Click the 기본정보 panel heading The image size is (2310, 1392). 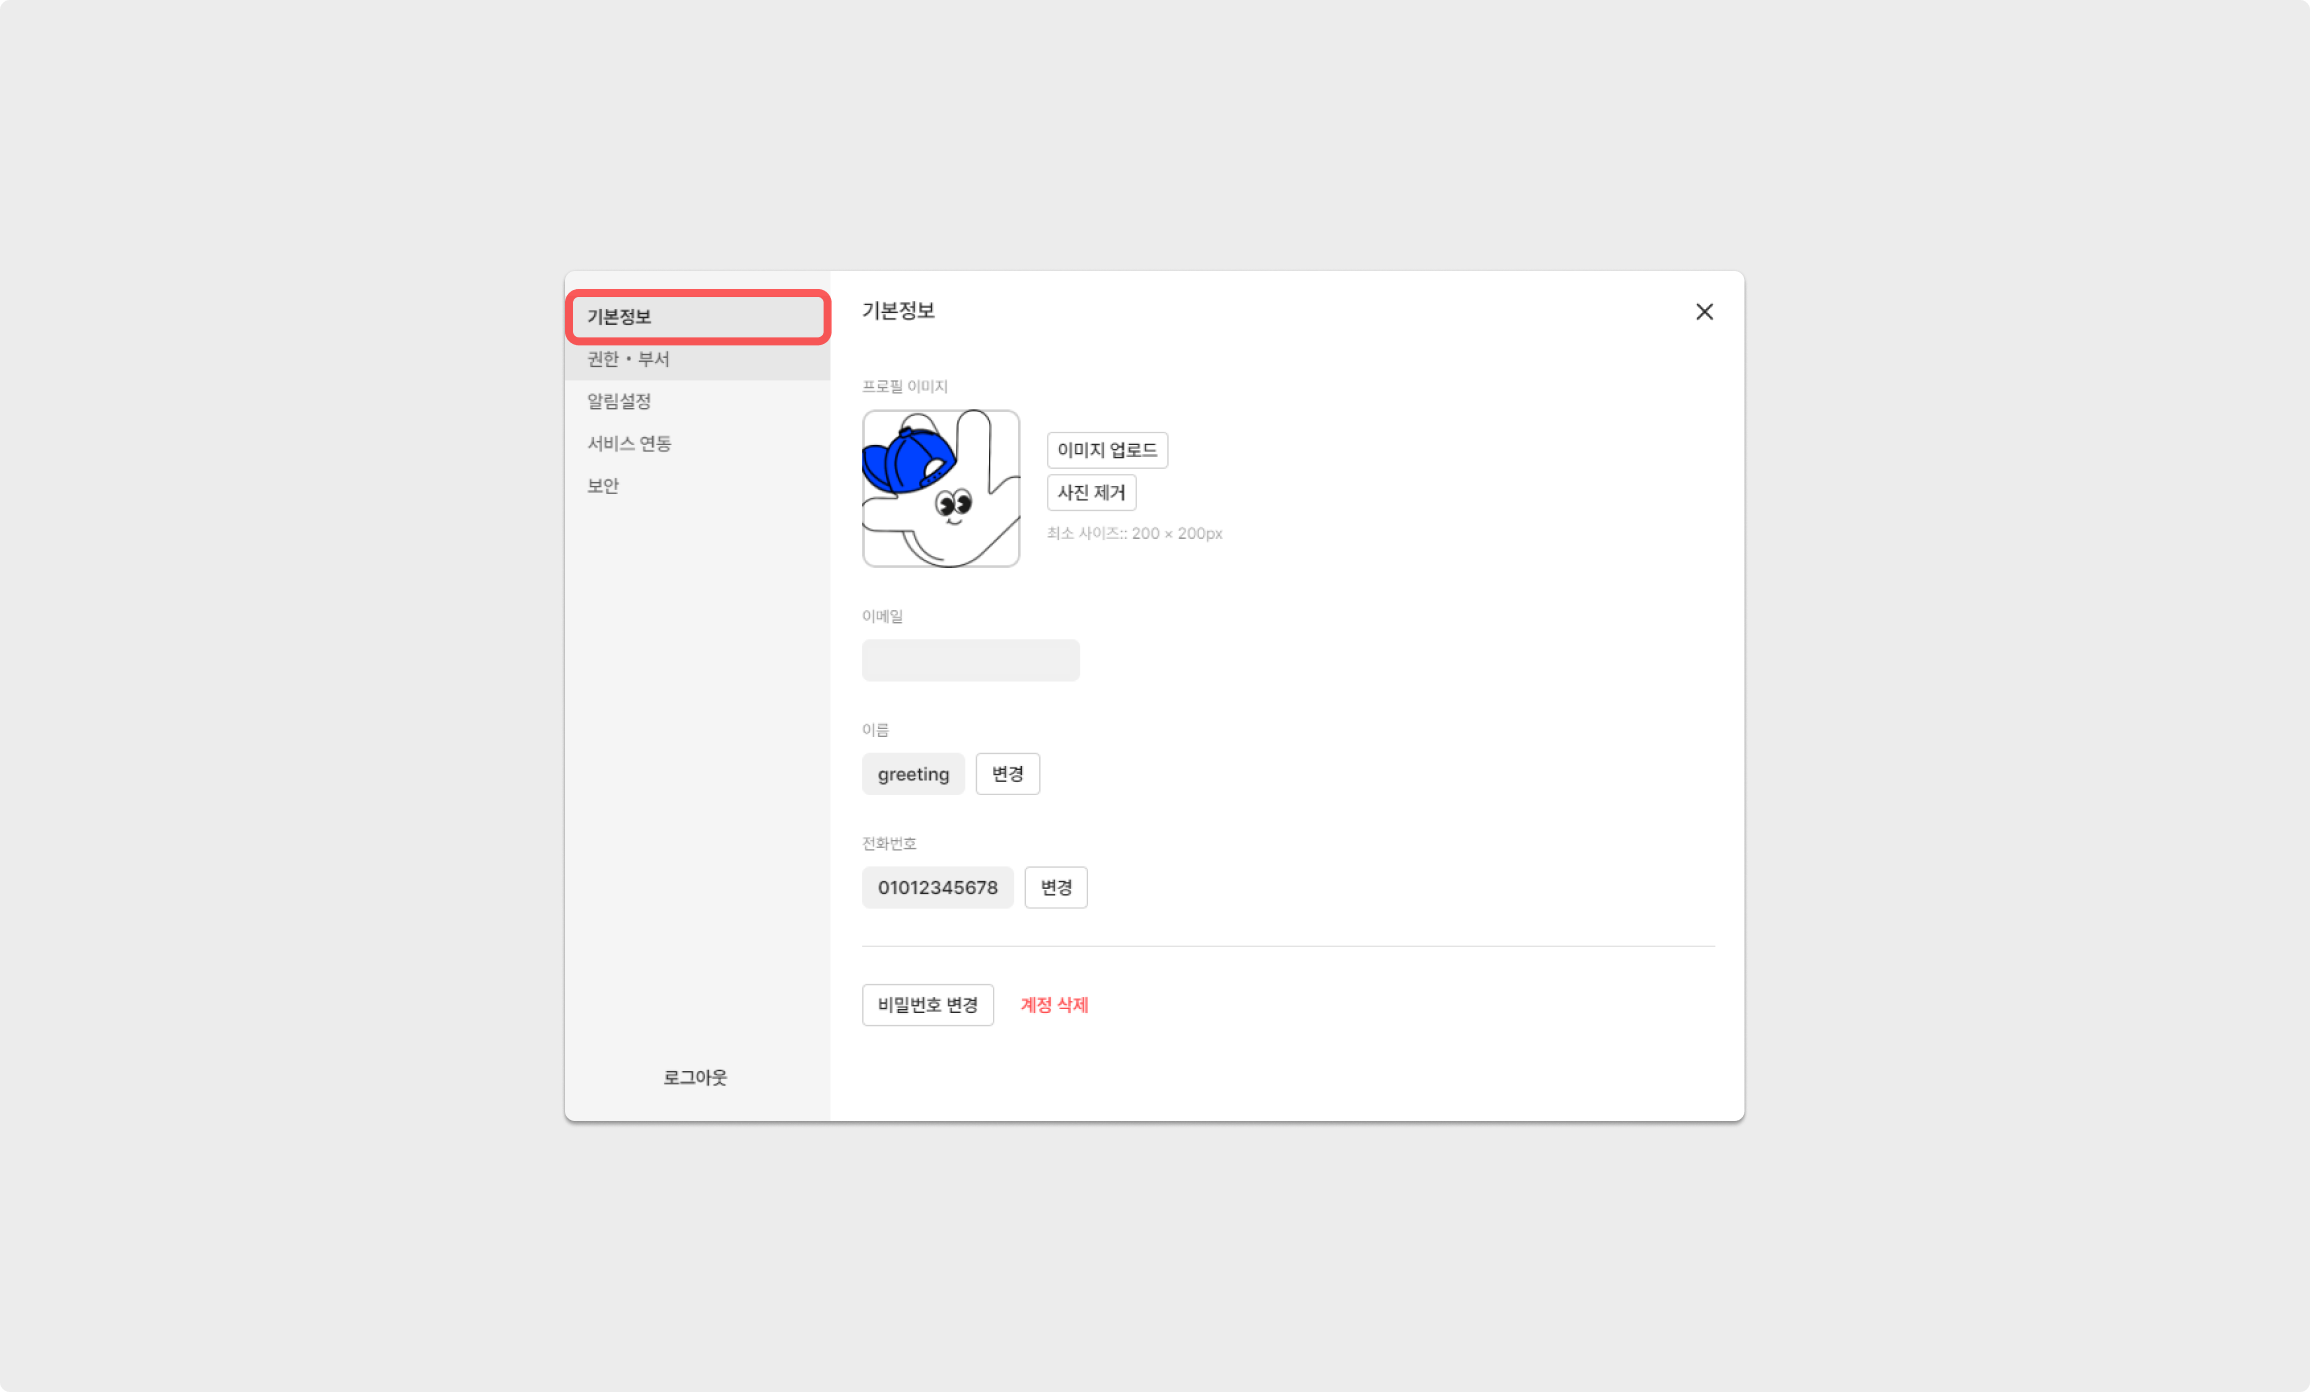coord(898,311)
